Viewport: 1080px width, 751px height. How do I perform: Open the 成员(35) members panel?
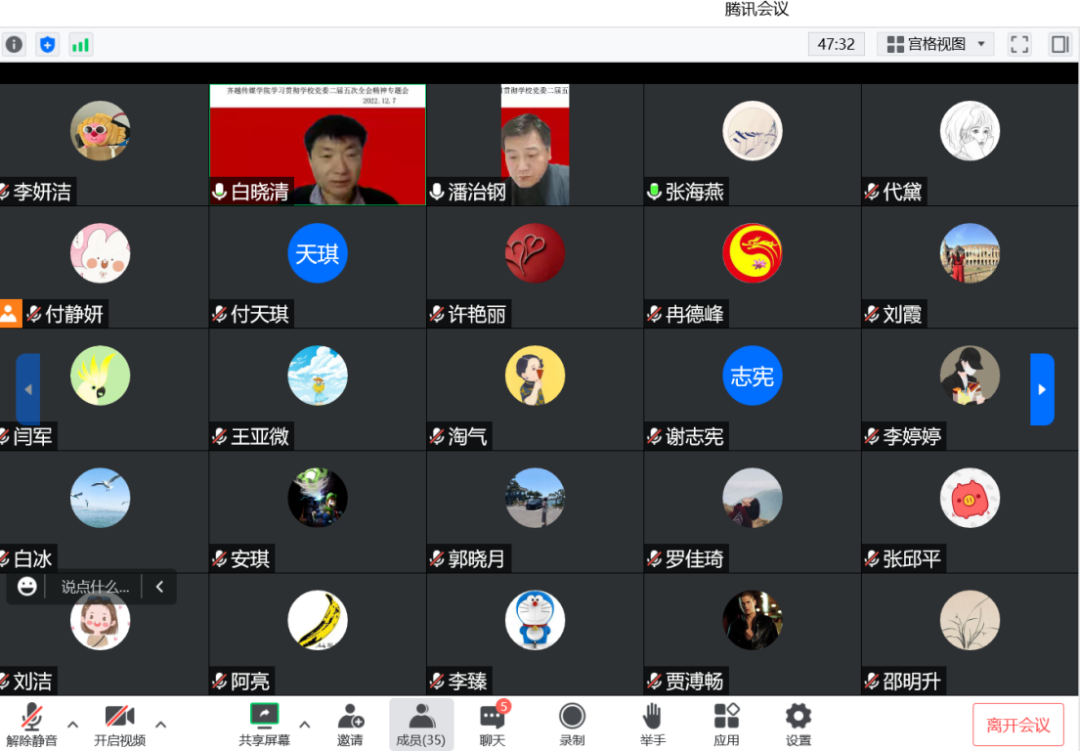421,724
